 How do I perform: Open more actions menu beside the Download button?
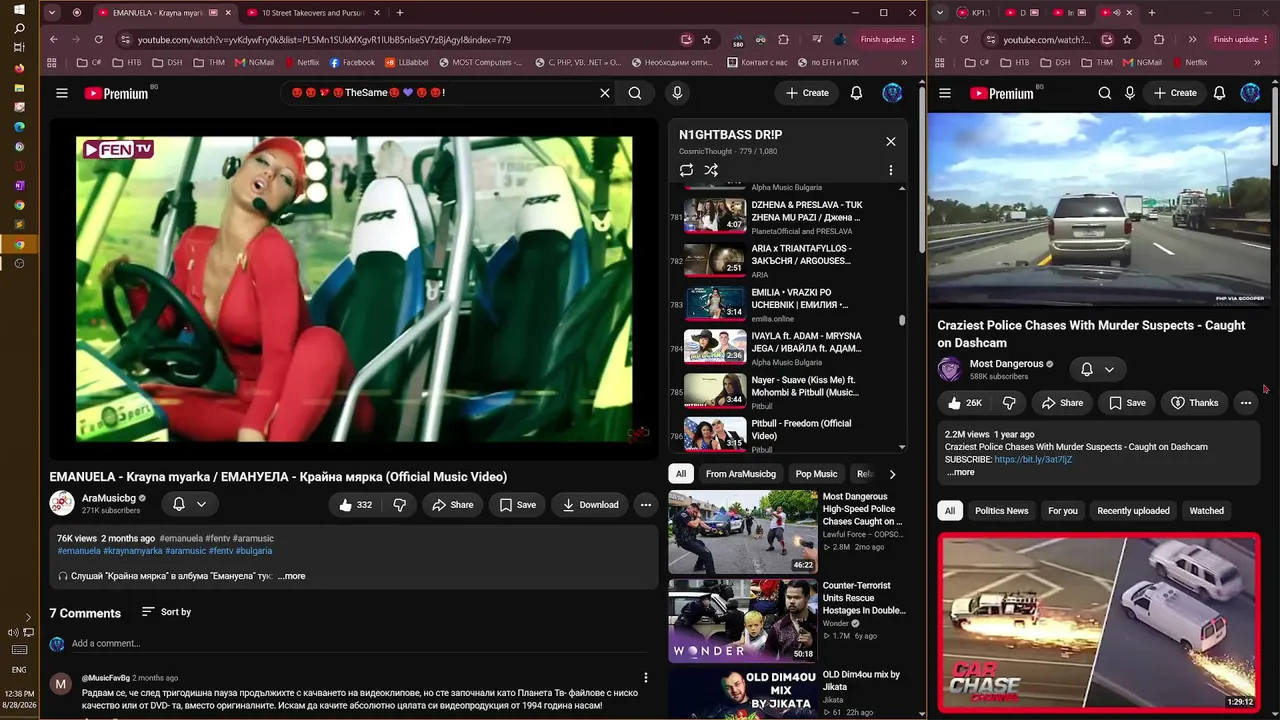click(646, 505)
